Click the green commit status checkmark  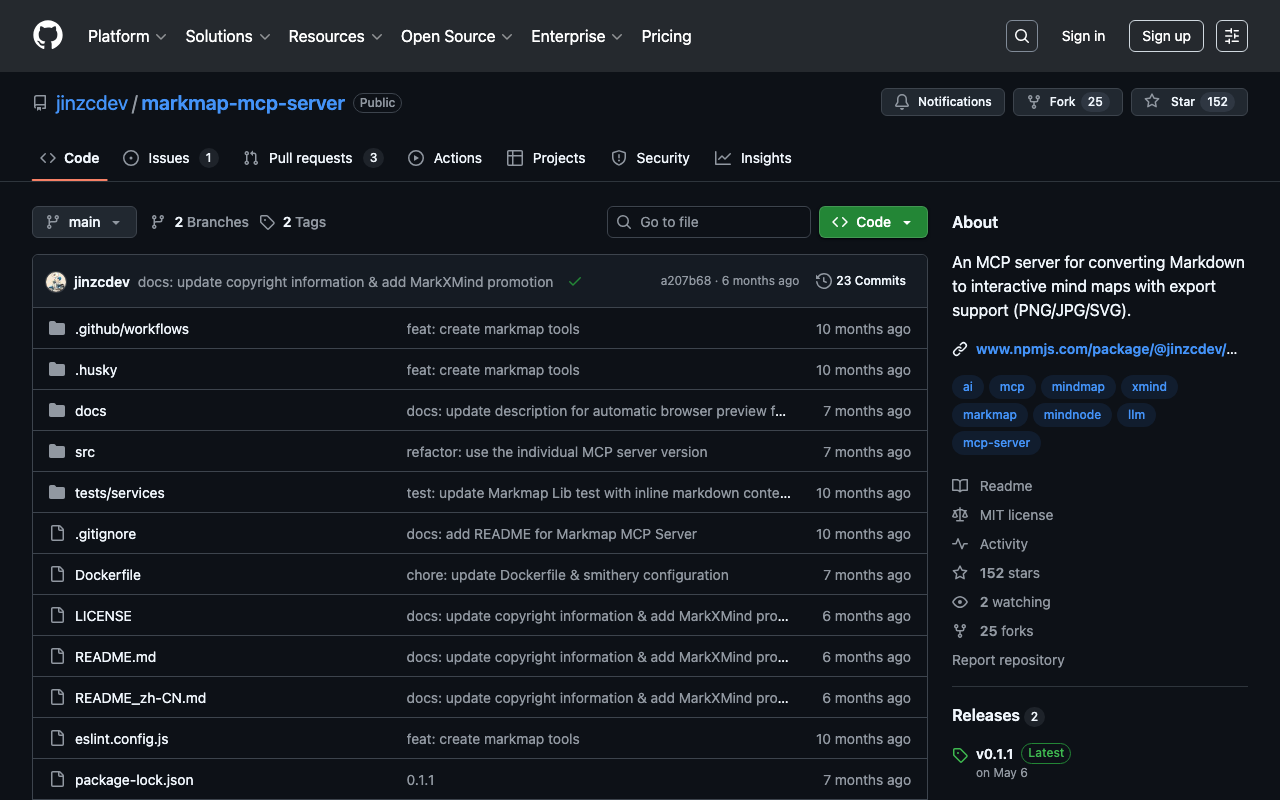point(575,282)
